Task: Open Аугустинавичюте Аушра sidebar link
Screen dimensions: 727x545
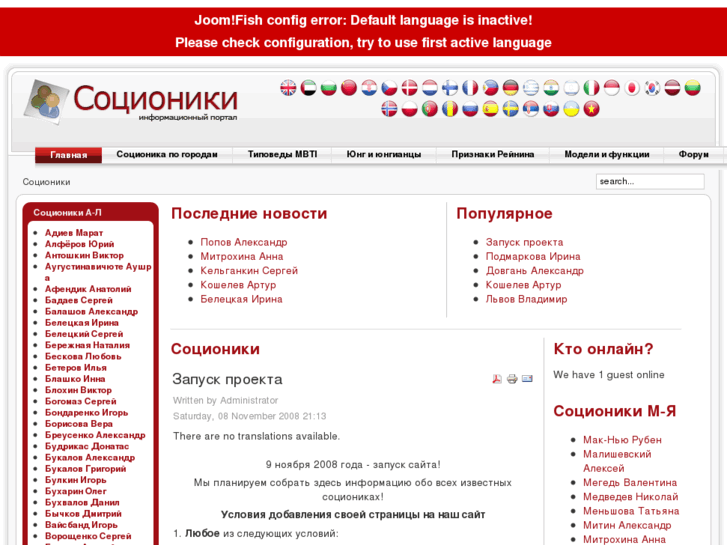Action: point(98,272)
